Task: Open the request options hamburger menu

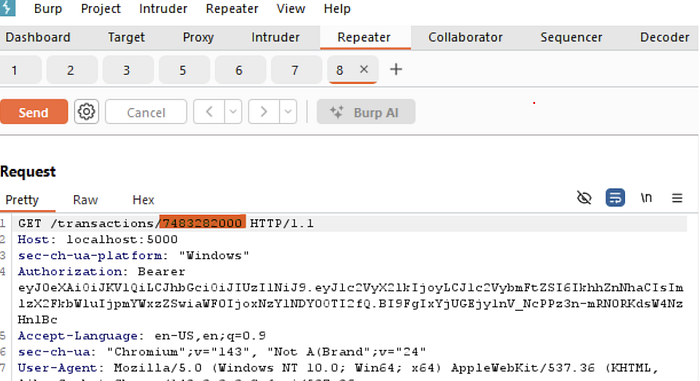Action: tap(677, 198)
